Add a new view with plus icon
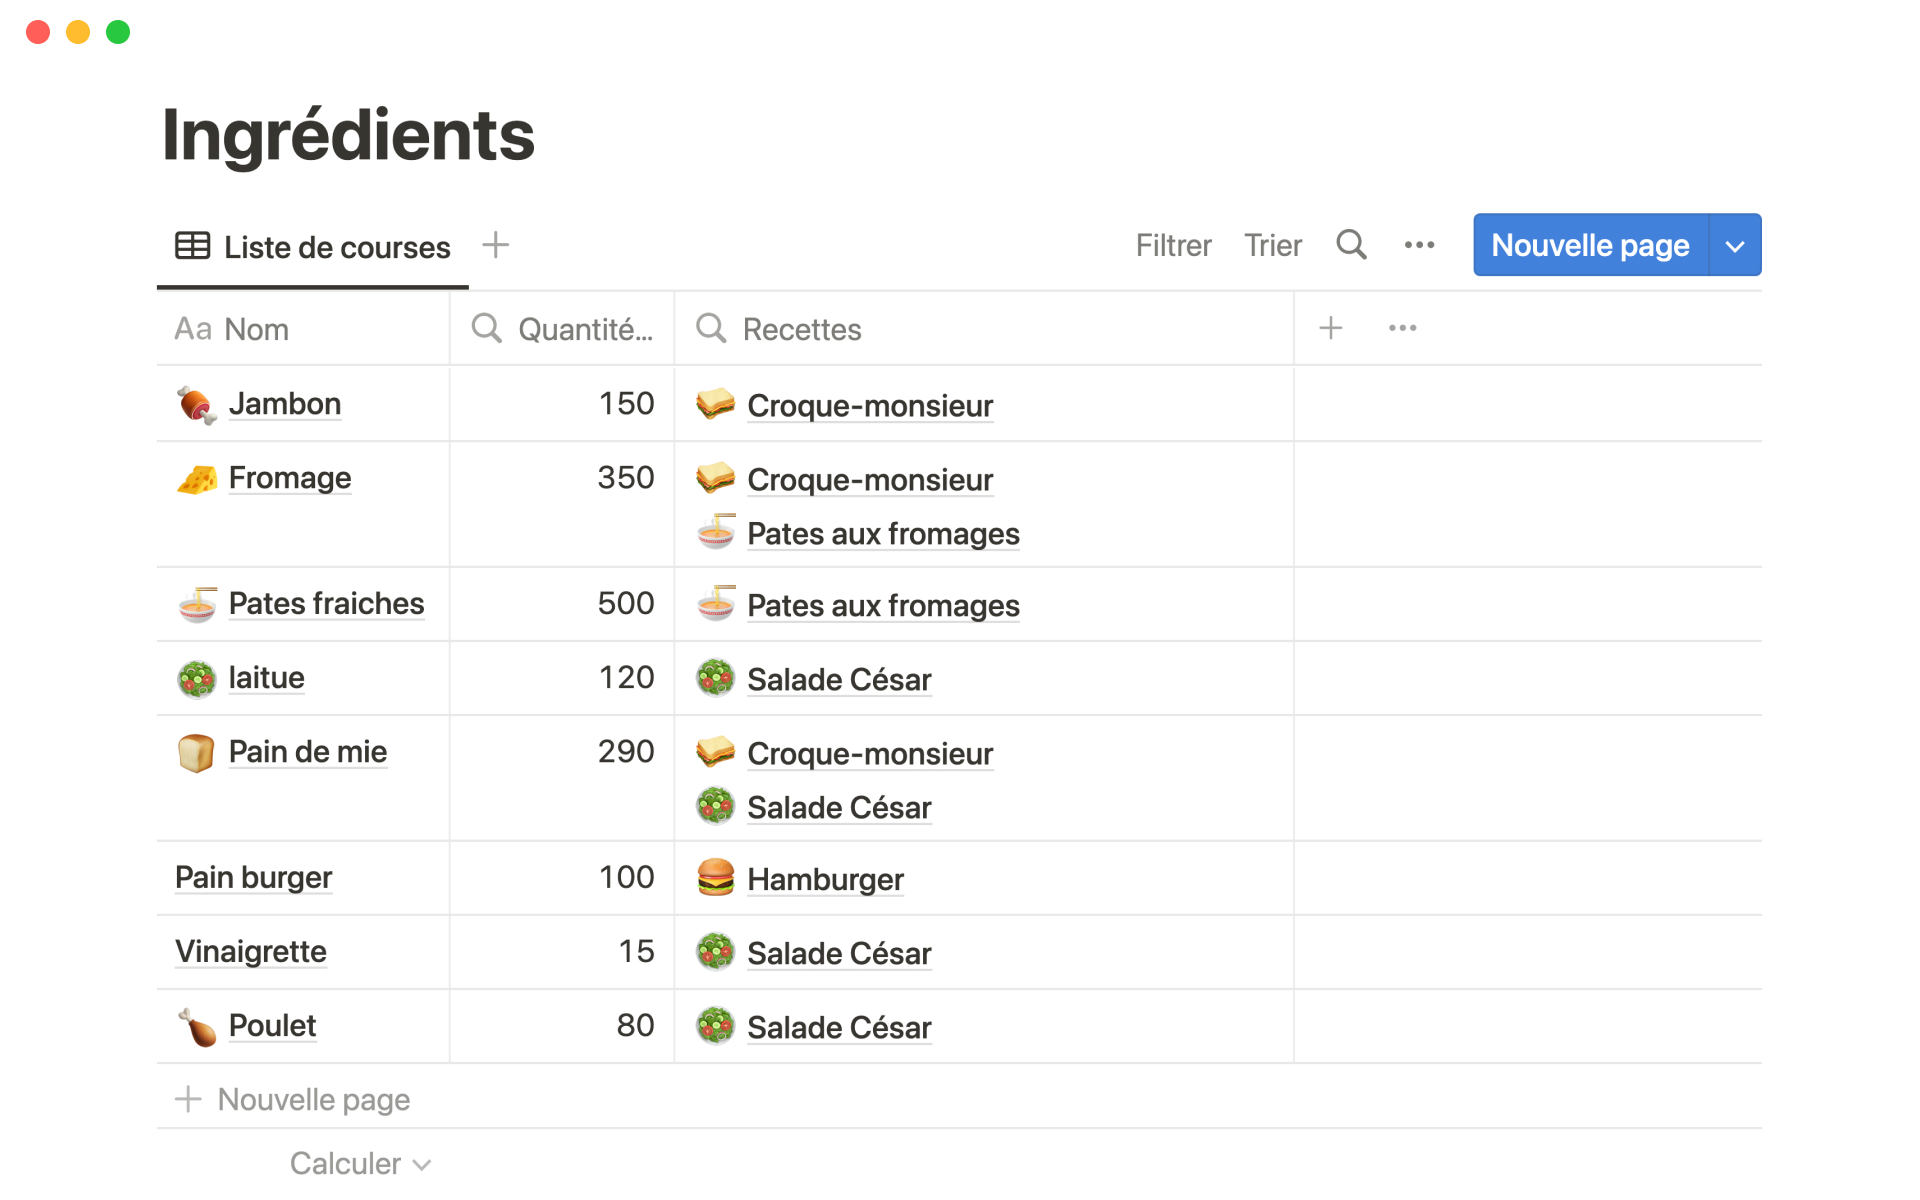Screen dimensions: 1920x1200 pos(495,245)
